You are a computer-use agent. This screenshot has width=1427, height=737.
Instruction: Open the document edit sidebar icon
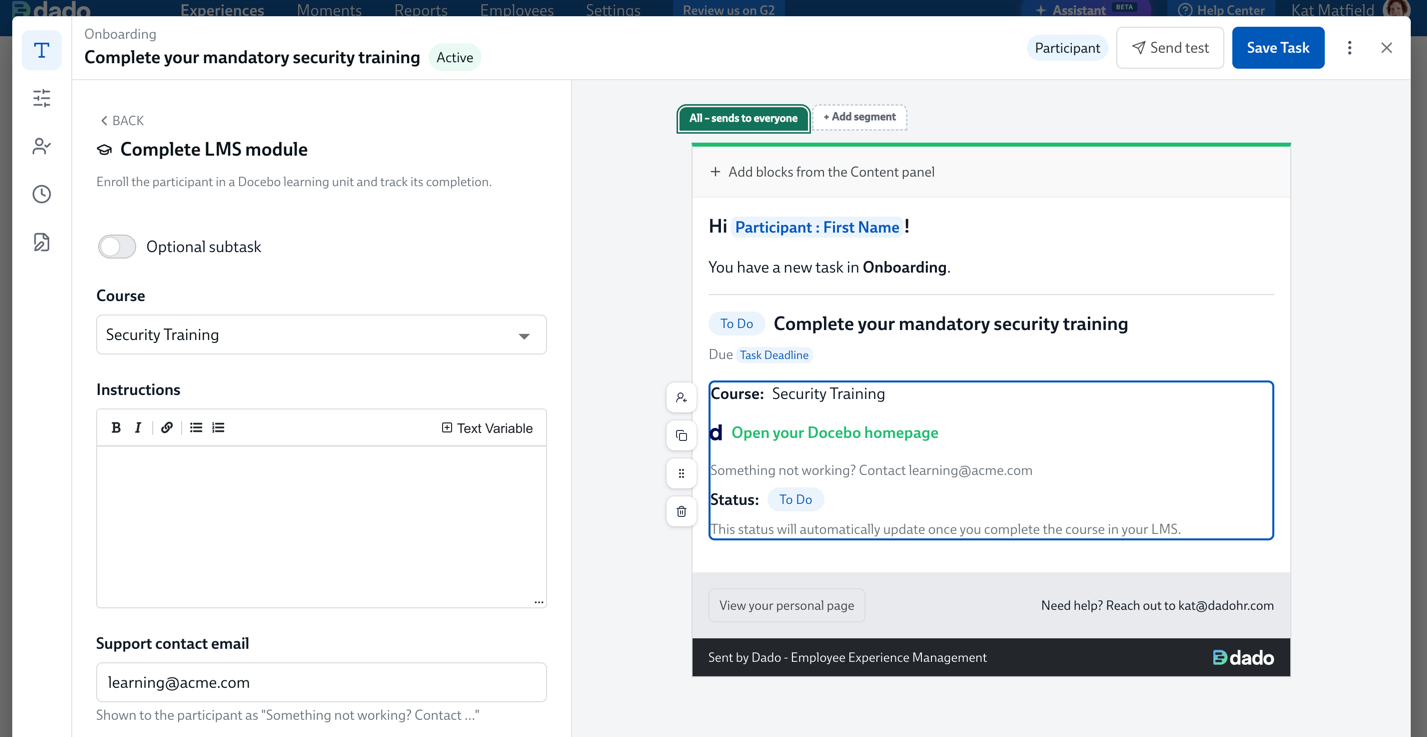click(x=42, y=242)
